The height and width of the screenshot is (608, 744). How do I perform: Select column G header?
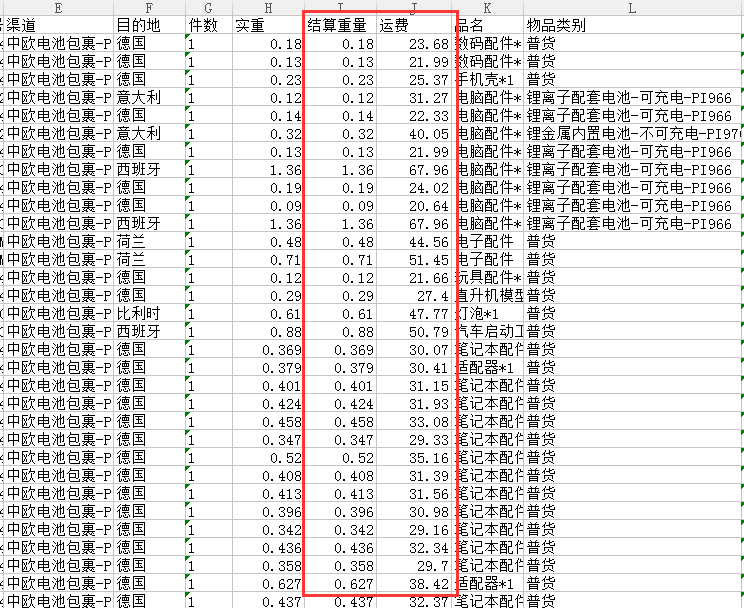208,7
